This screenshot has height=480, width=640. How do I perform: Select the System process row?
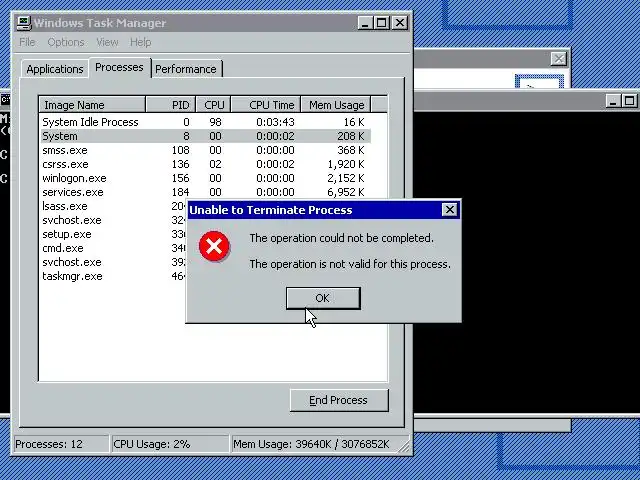(205, 136)
